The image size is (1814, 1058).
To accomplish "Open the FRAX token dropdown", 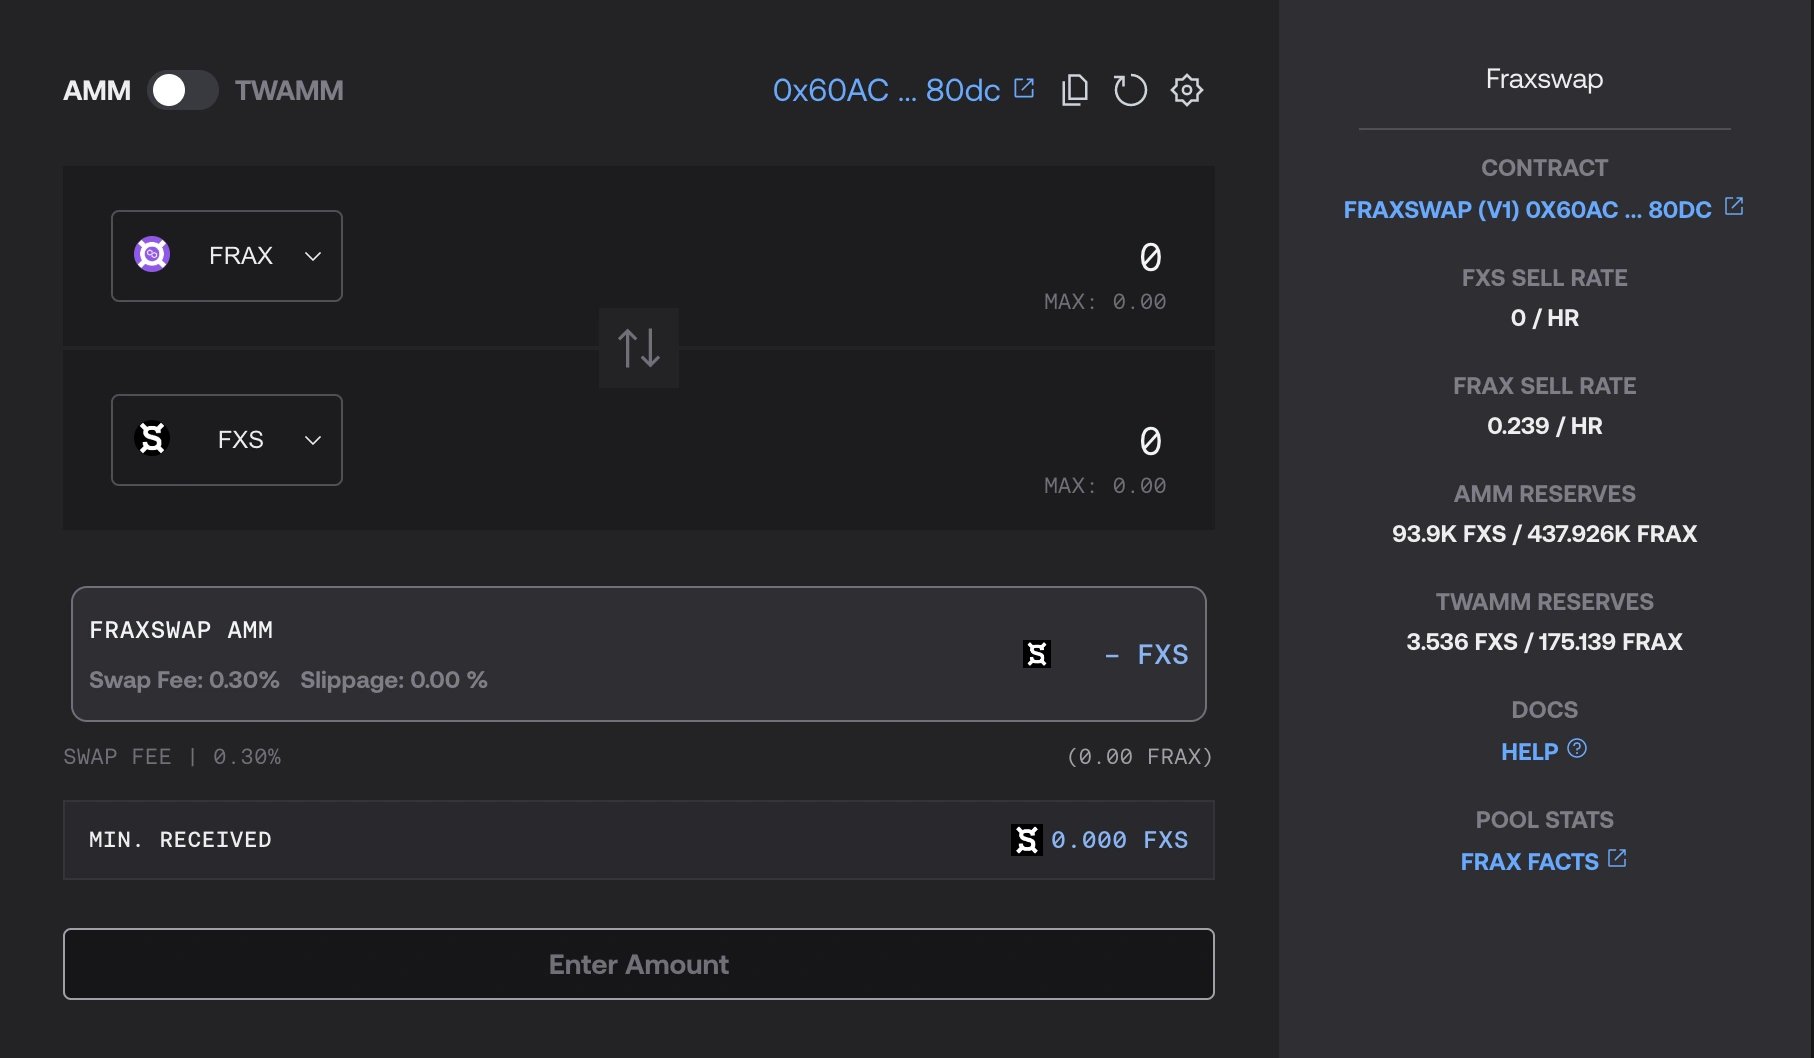I will click(x=227, y=256).
